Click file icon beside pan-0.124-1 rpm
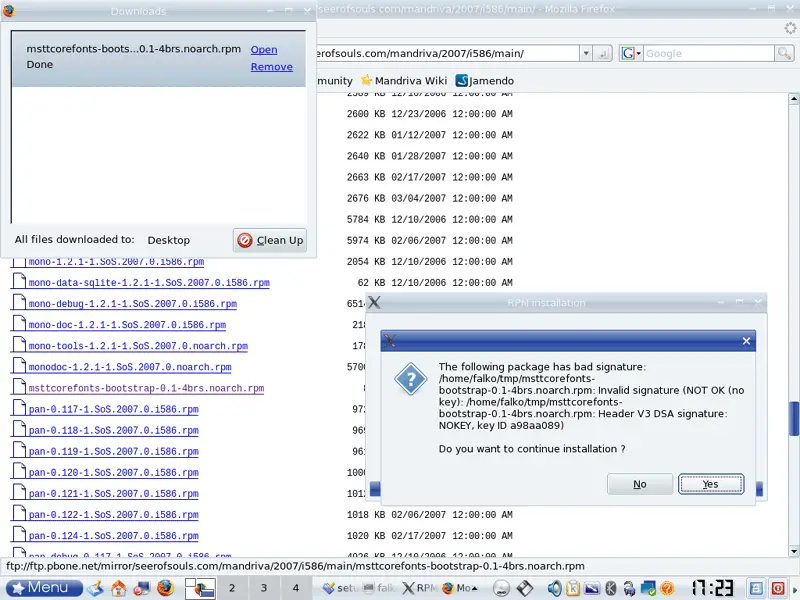Image resolution: width=800 pixels, height=600 pixels. tap(19, 535)
